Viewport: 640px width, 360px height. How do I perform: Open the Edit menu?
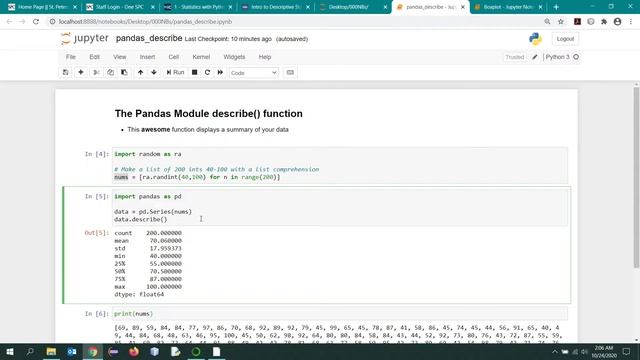click(94, 57)
